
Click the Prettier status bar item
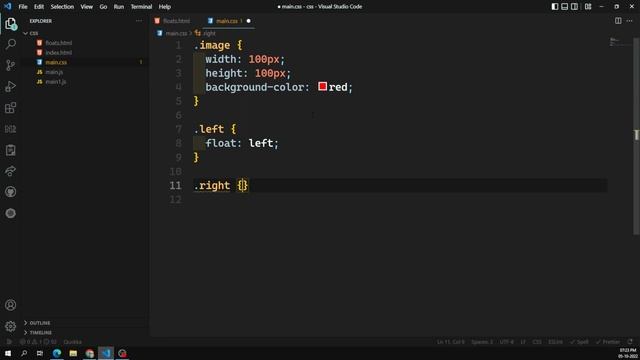(x=608, y=342)
